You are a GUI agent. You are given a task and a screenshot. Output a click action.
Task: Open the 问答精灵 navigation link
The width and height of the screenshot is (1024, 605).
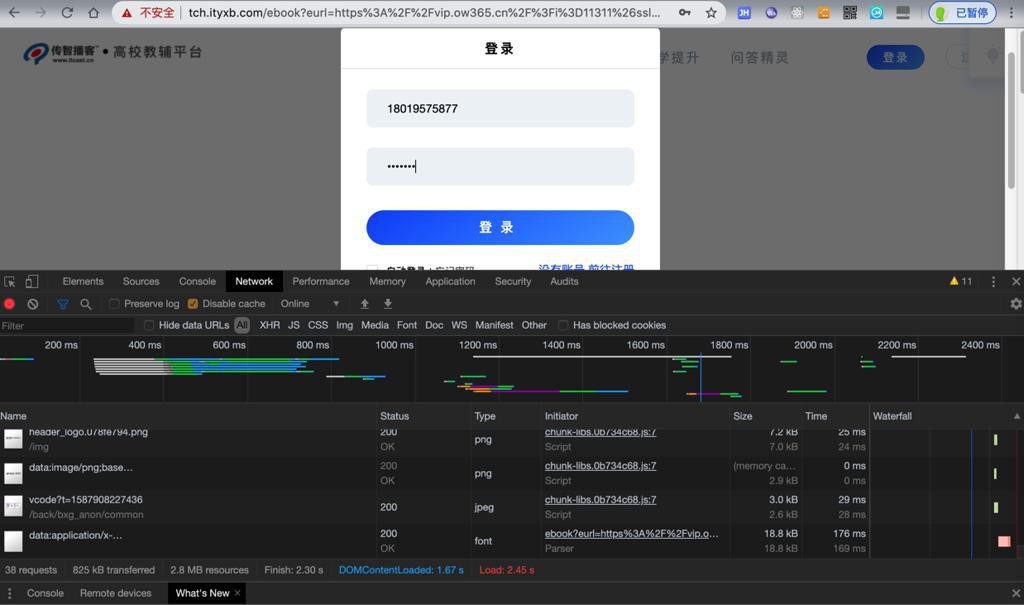[x=760, y=57]
